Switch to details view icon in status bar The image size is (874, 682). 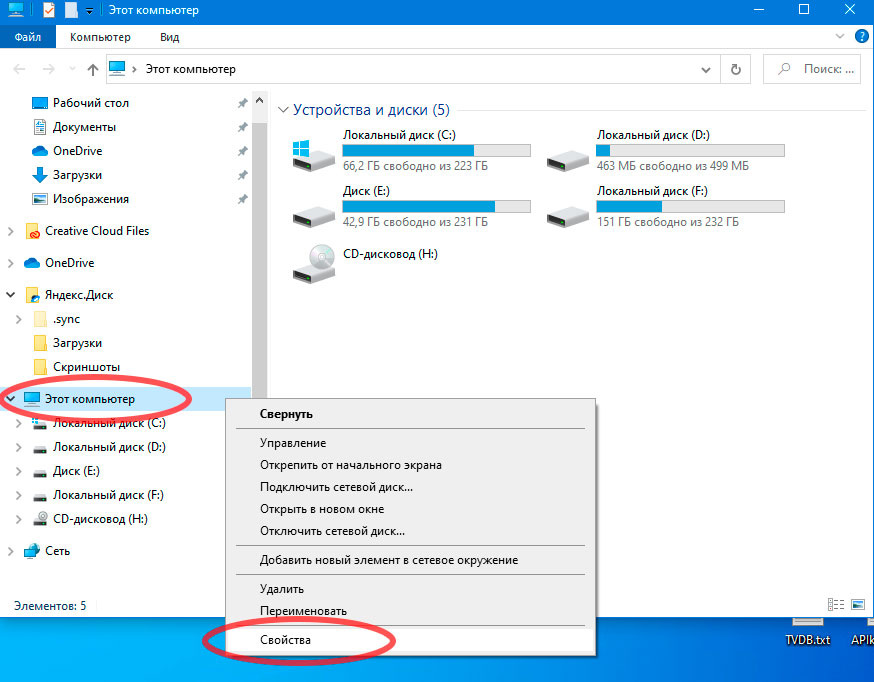pyautogui.click(x=836, y=605)
